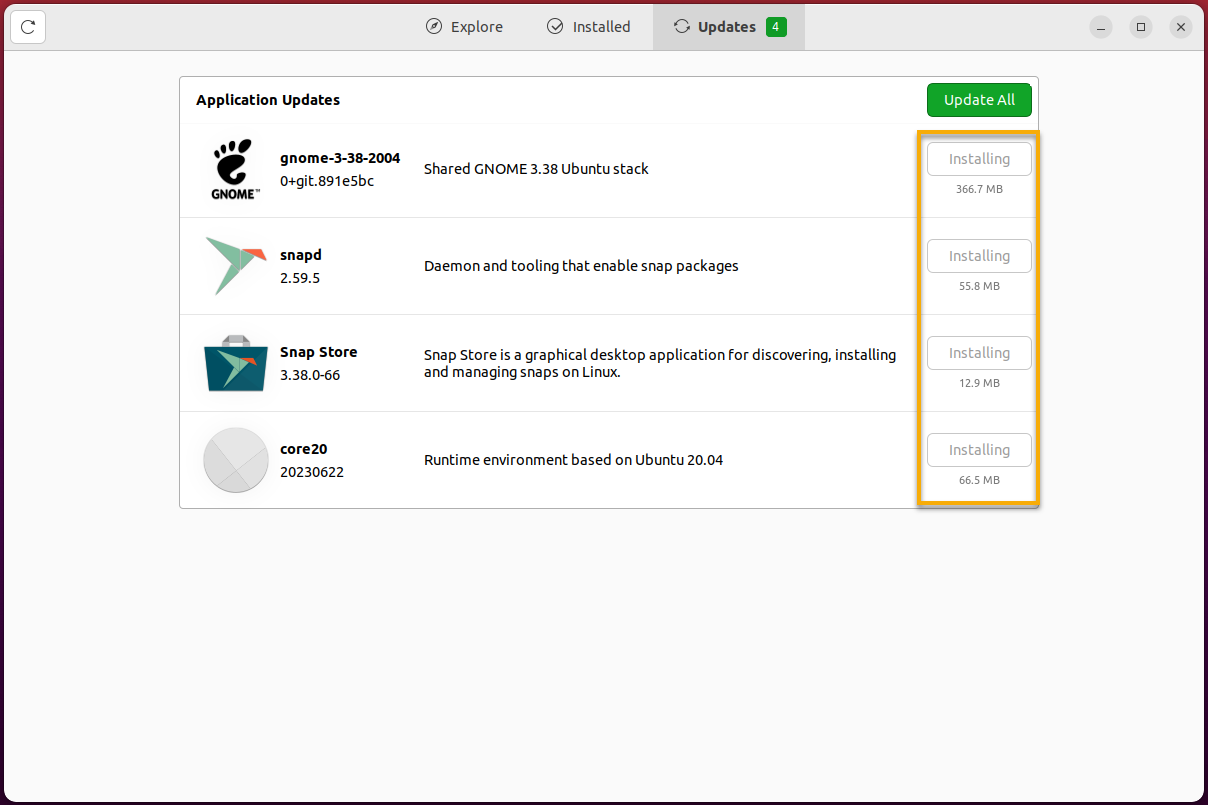Click the refresh icon in the header
1208x805 pixels.
(x=28, y=27)
